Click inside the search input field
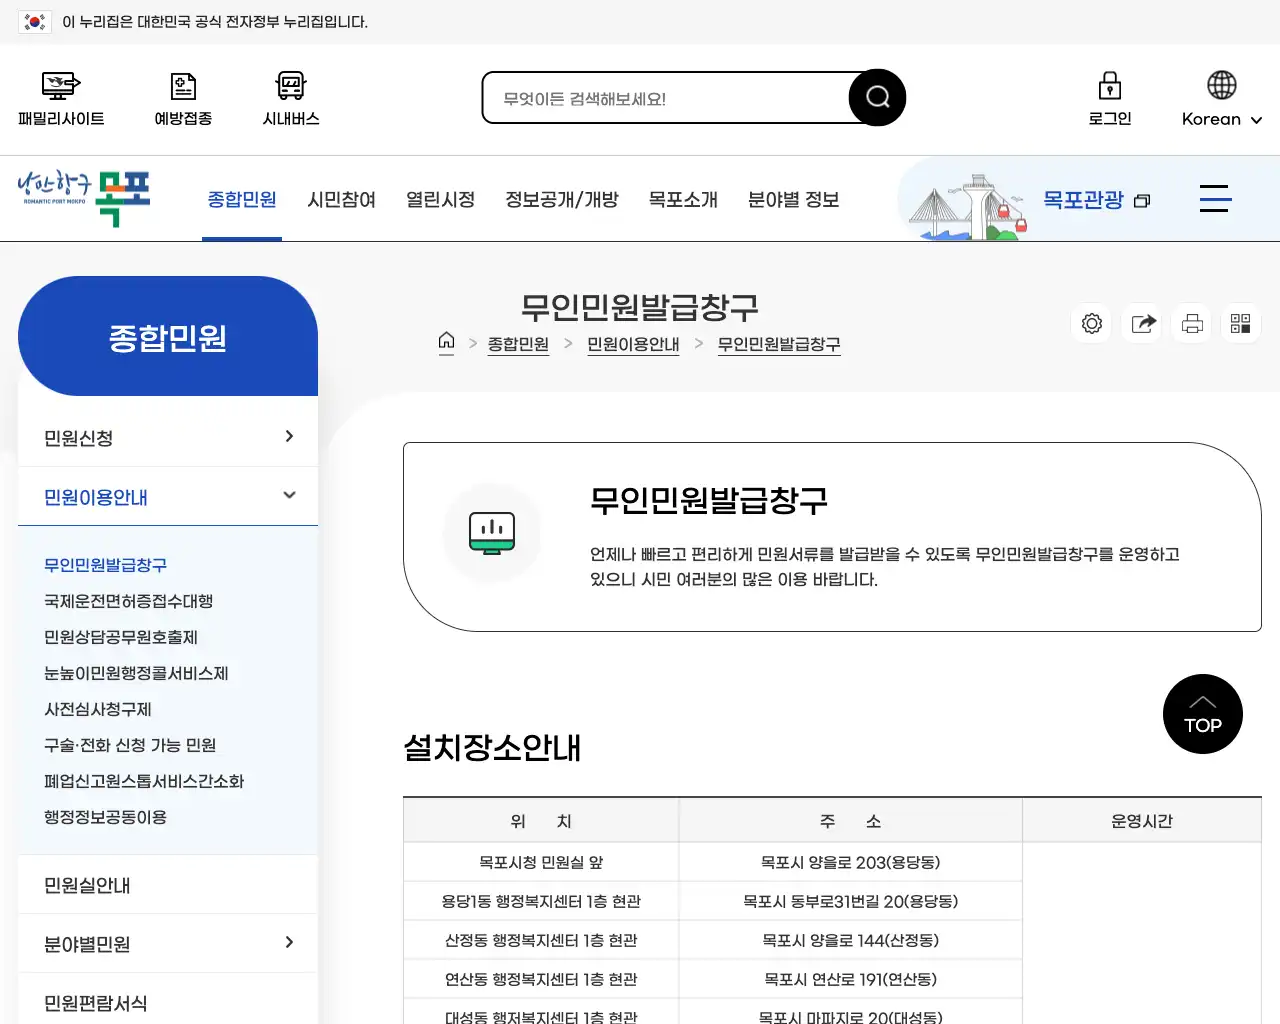Image resolution: width=1280 pixels, height=1024 pixels. pyautogui.click(x=660, y=97)
